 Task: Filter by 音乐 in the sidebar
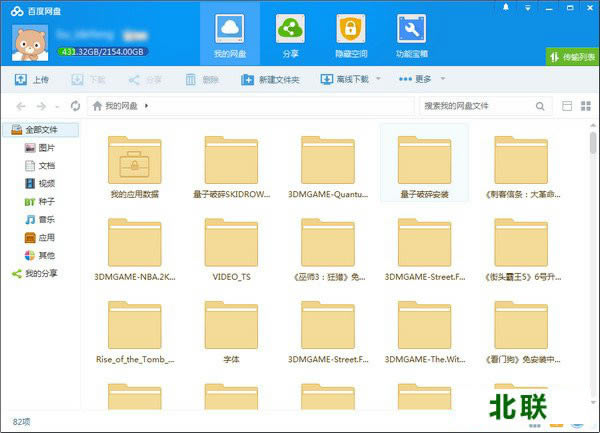[x=40, y=220]
